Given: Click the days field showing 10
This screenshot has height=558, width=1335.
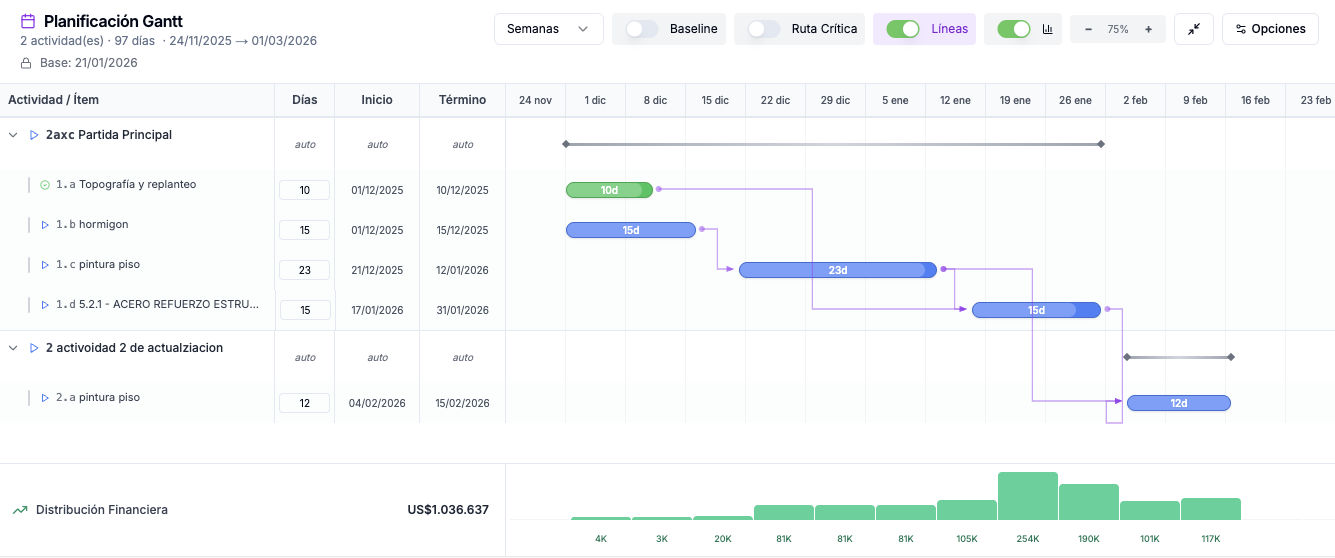Looking at the screenshot, I should tap(304, 190).
